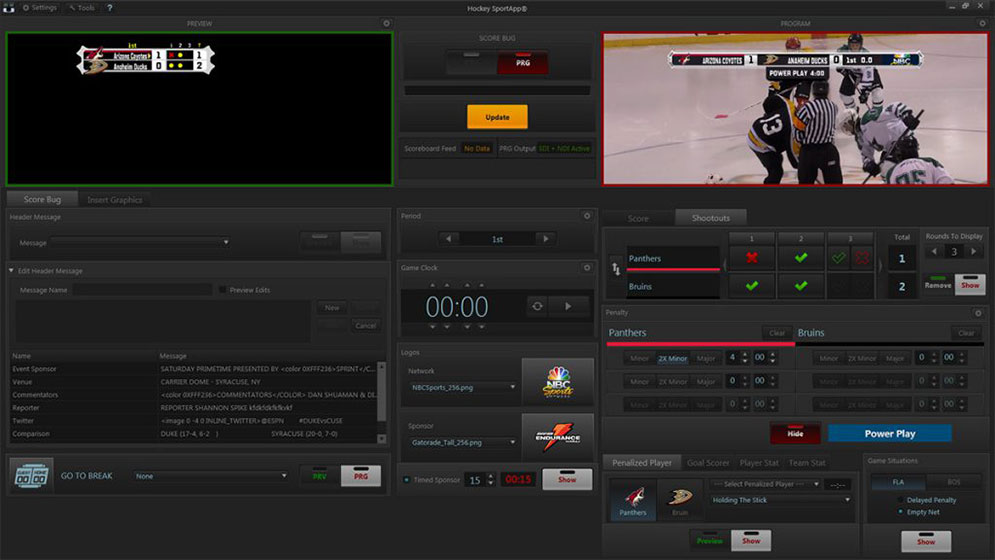The height and width of the screenshot is (560, 995).
Task: Switch to the Insert Graphics tab
Action: click(x=114, y=200)
